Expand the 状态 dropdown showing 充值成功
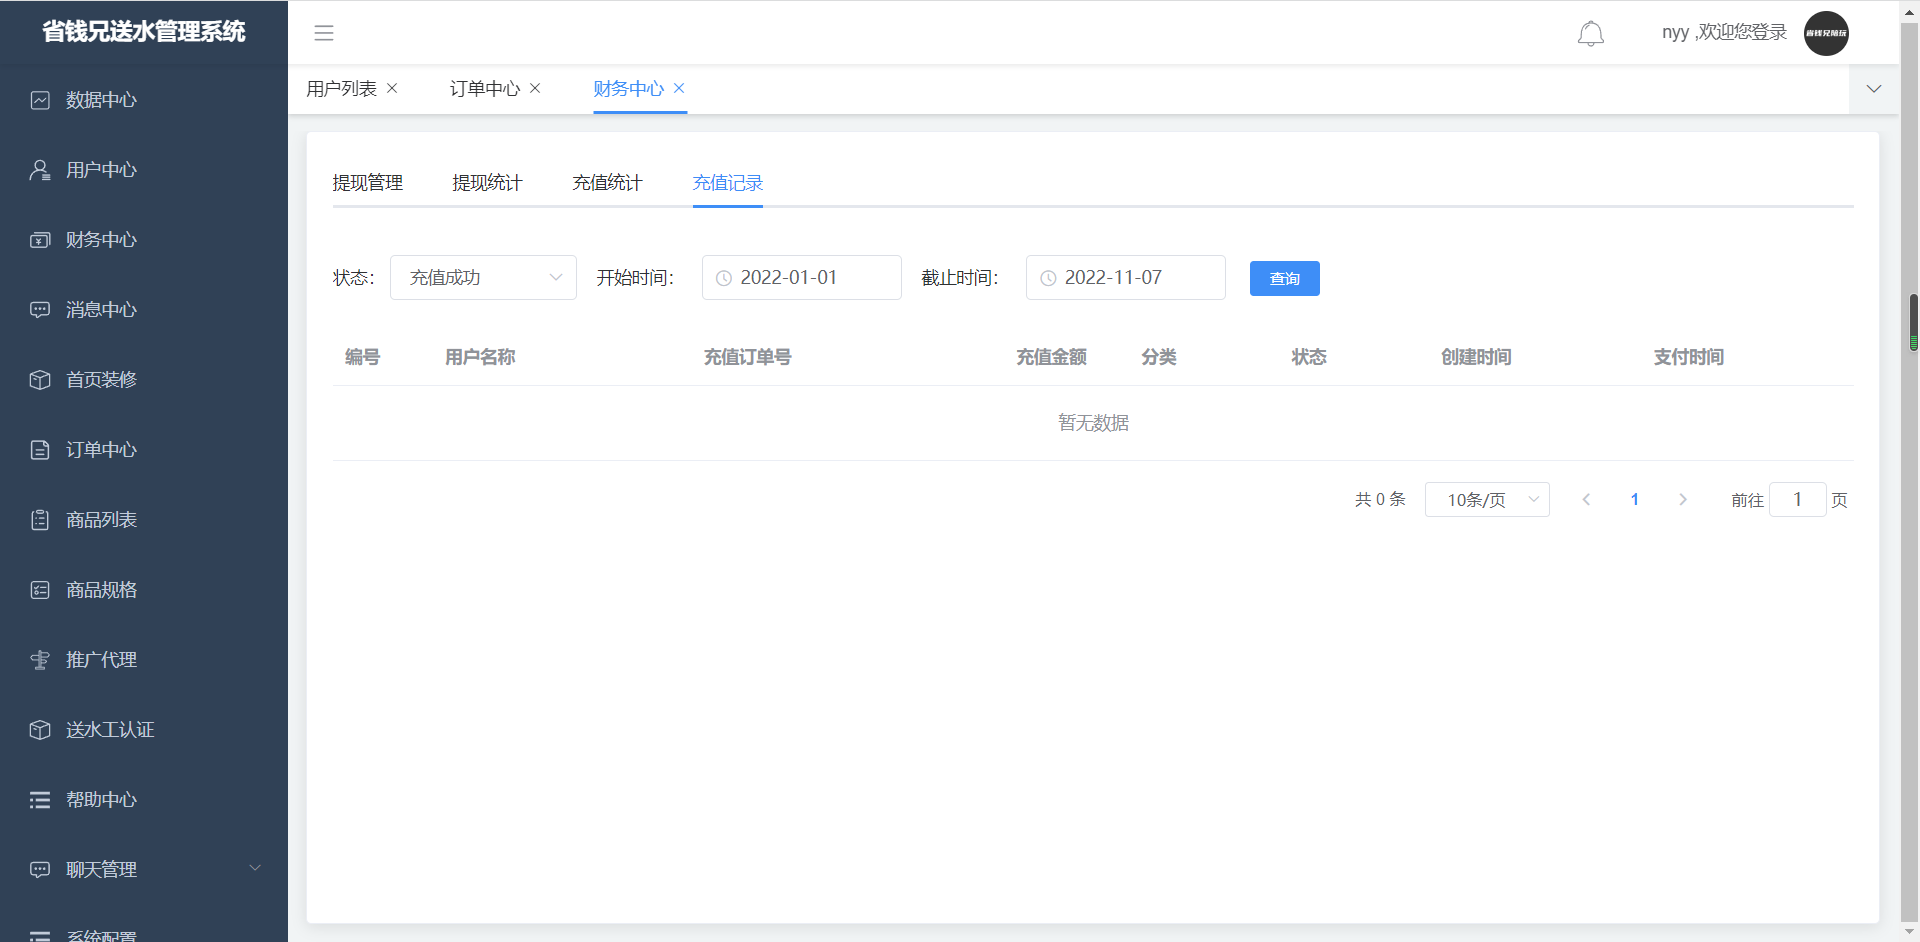1920x942 pixels. click(483, 278)
